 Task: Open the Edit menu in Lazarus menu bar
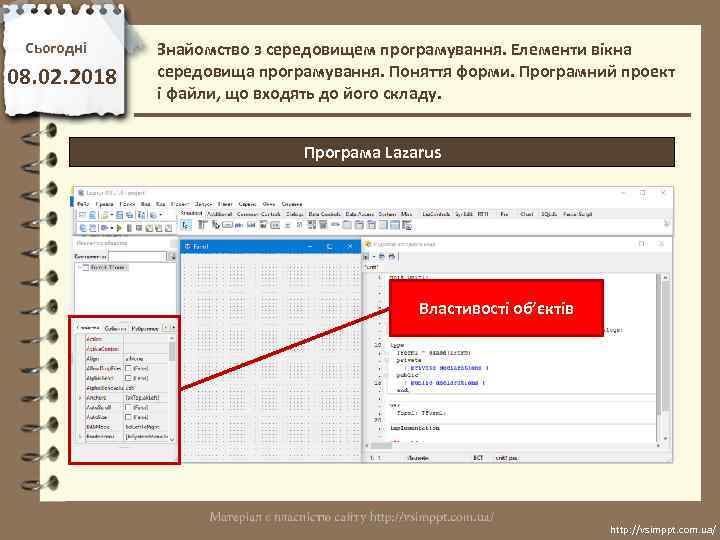click(x=104, y=204)
